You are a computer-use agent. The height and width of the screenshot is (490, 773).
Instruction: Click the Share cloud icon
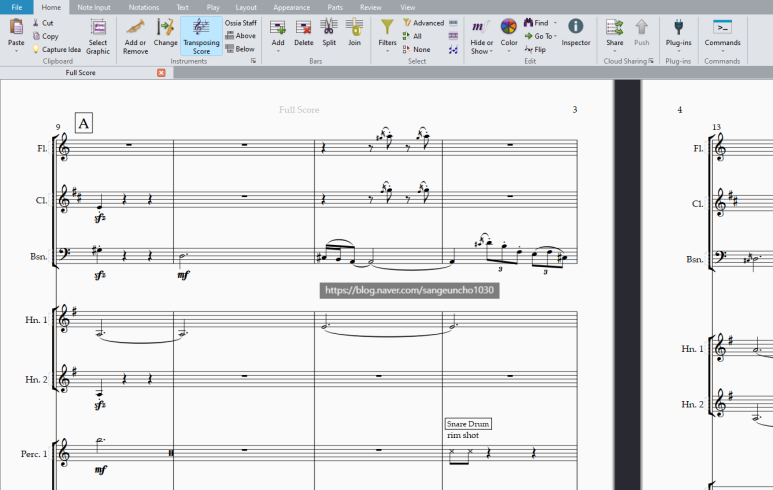(615, 28)
